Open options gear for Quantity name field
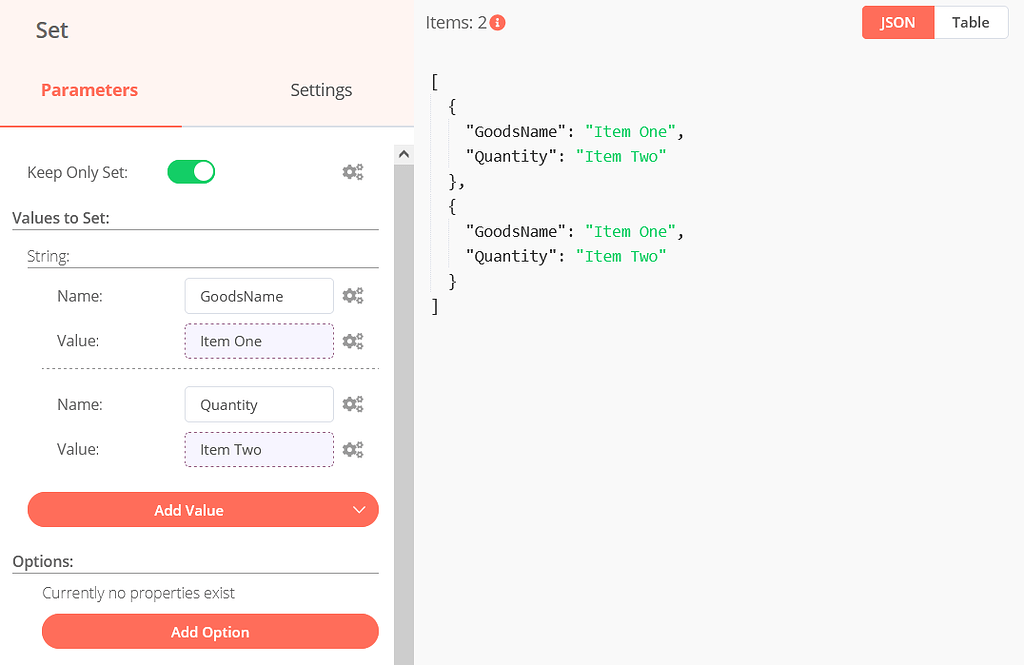 point(352,404)
